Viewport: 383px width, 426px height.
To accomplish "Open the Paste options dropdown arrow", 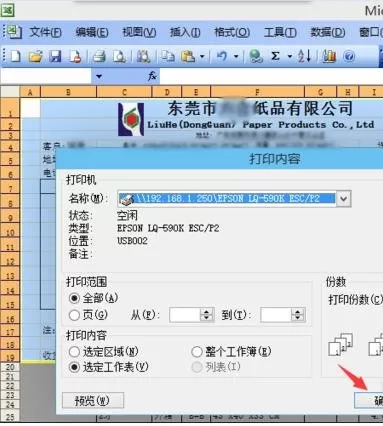I will click(202, 56).
